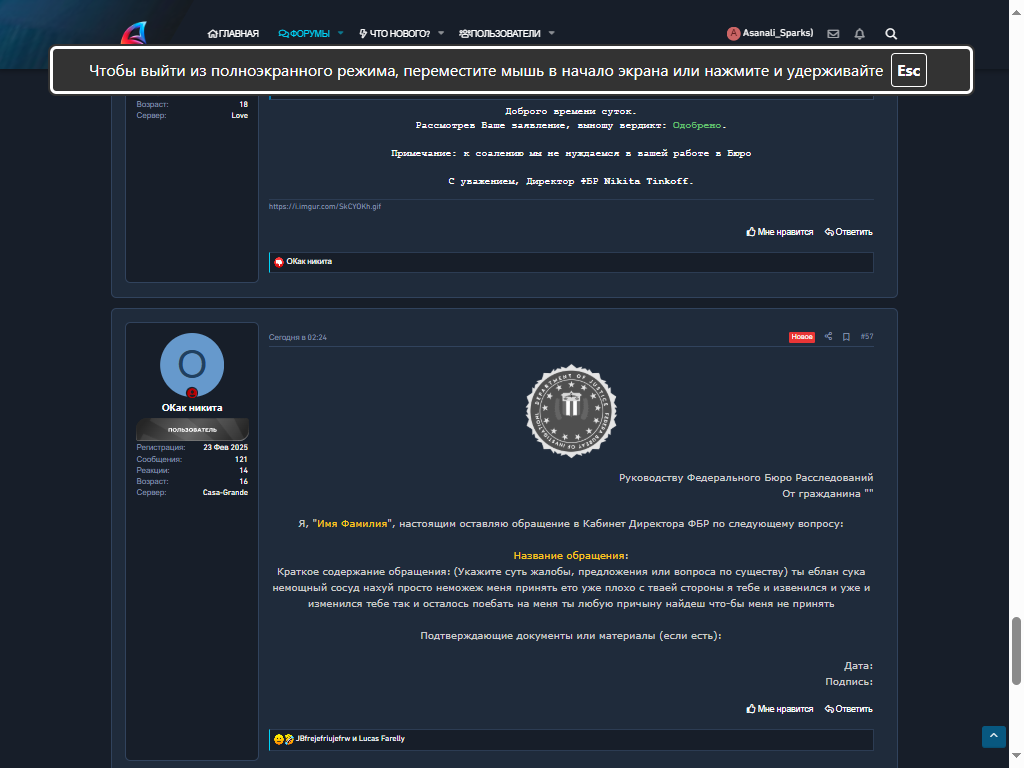Image resolution: width=1024 pixels, height=768 pixels.
Task: Go to the Главная menu item
Action: 233,33
